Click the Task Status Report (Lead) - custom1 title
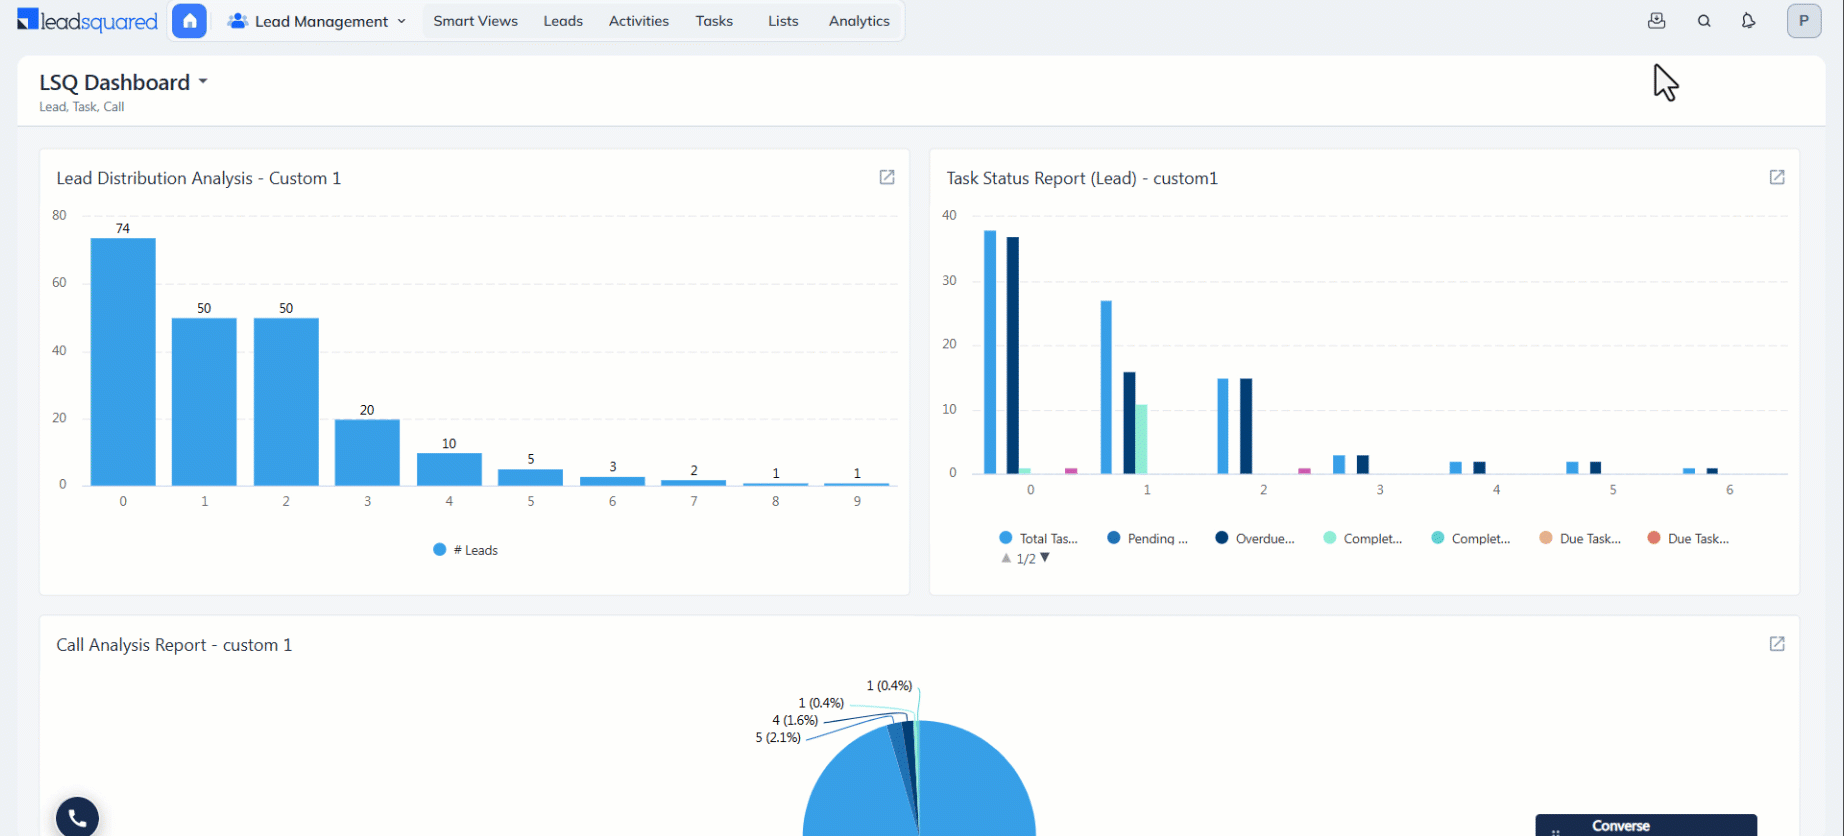Viewport: 1844px width, 836px height. coord(1082,178)
